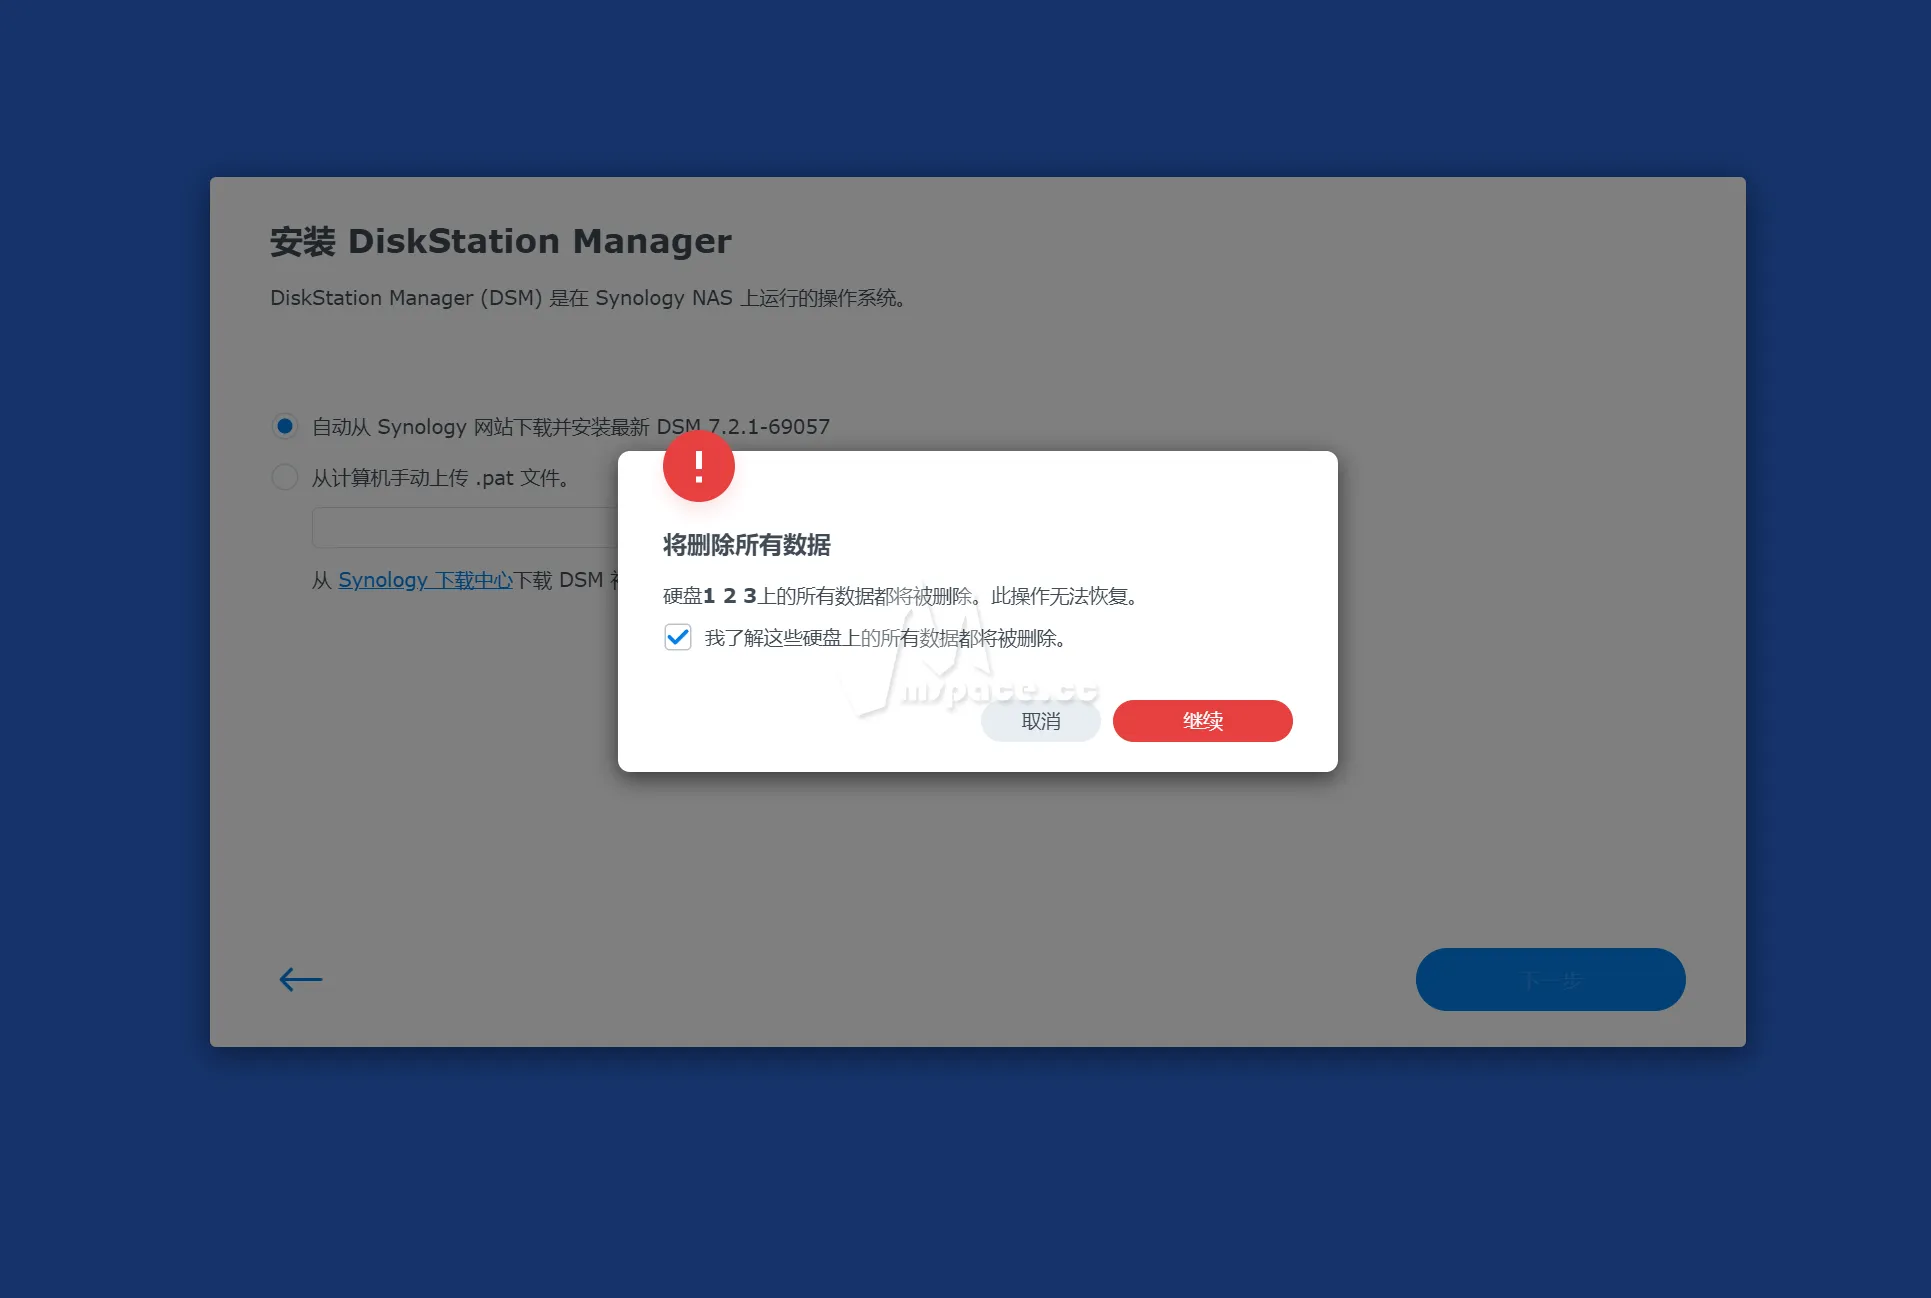Click the red exclamation warning icon

699,466
